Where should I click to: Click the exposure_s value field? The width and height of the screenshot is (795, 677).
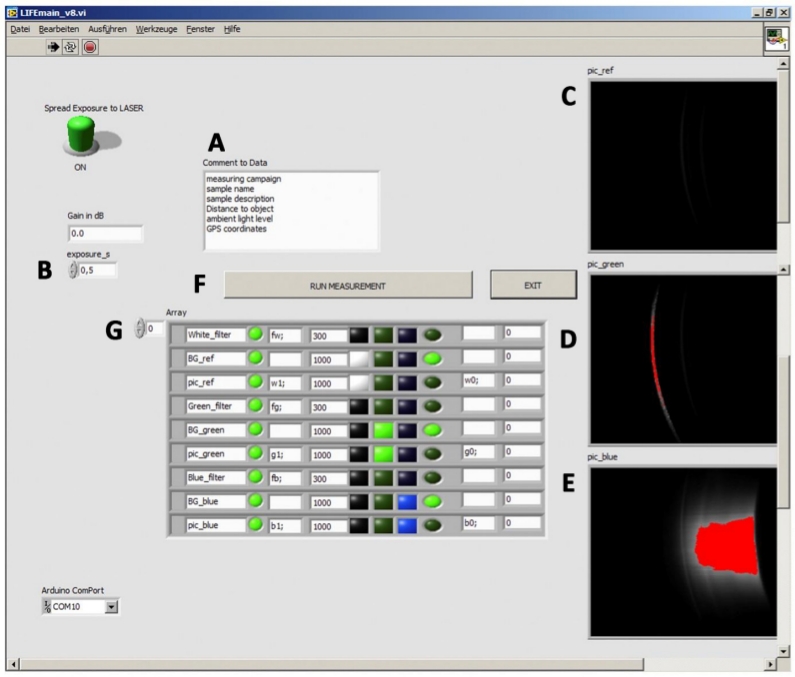(97, 270)
